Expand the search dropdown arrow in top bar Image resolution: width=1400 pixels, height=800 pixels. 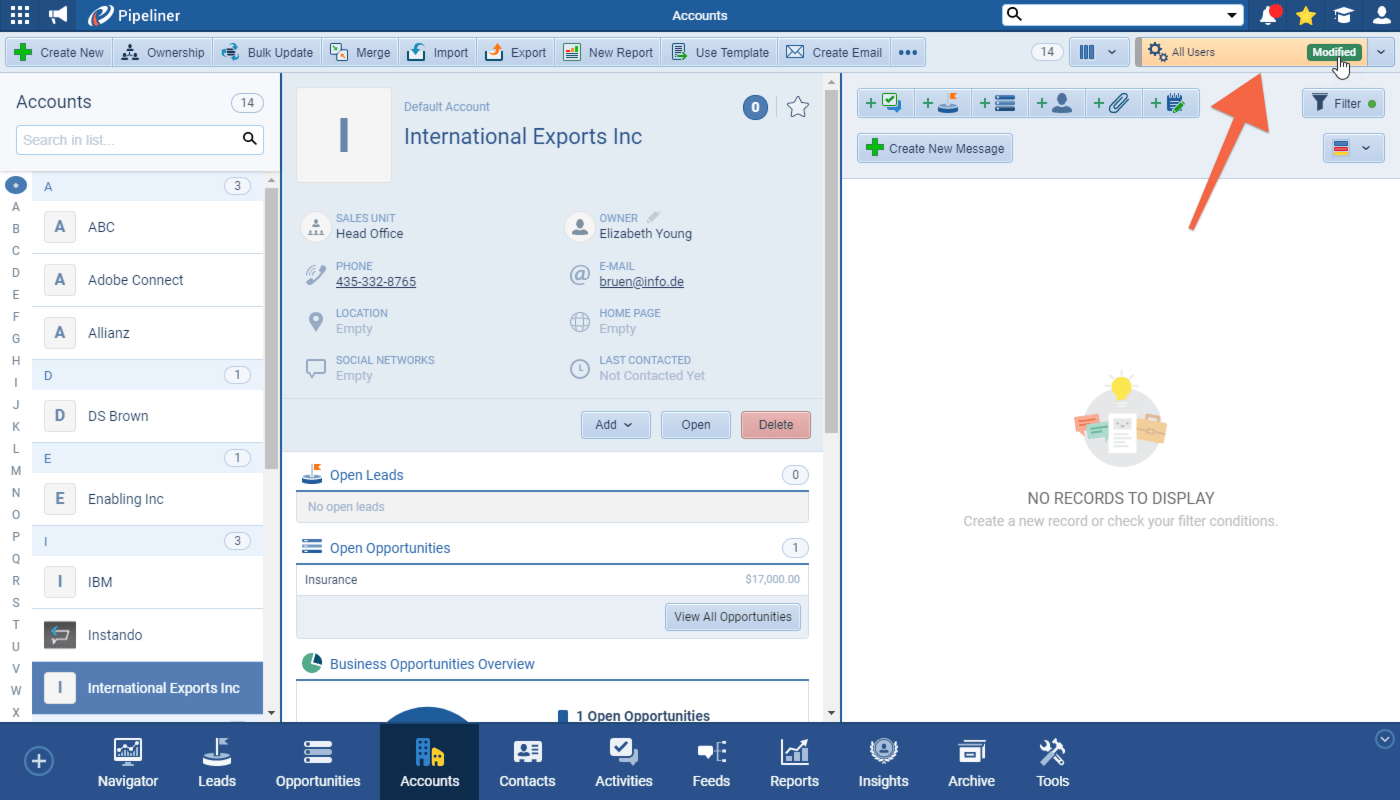1232,15
